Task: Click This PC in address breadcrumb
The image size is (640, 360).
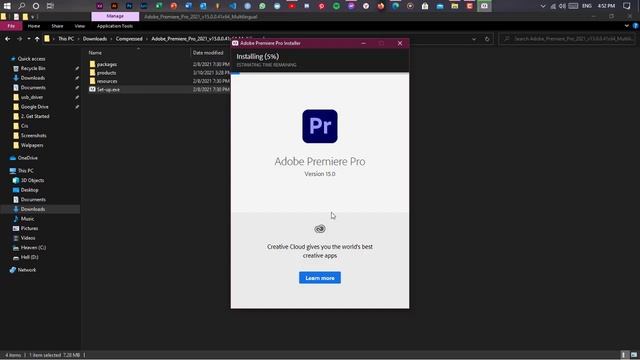Action: (66, 39)
